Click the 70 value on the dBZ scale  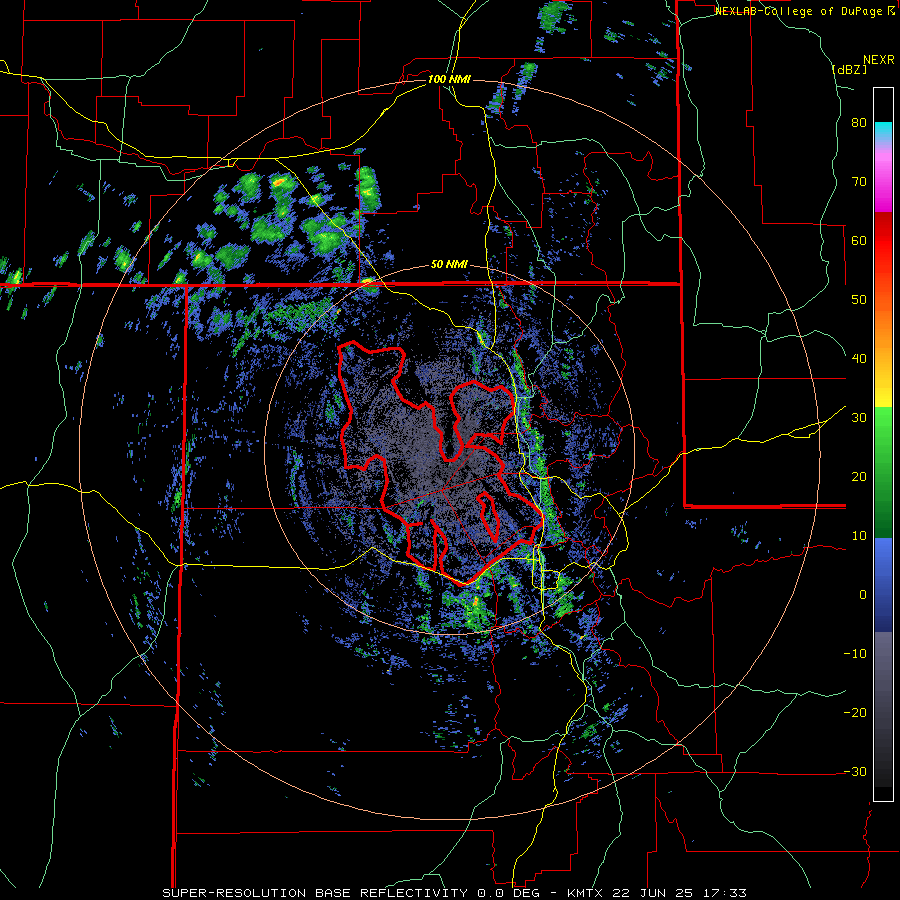[x=859, y=182]
